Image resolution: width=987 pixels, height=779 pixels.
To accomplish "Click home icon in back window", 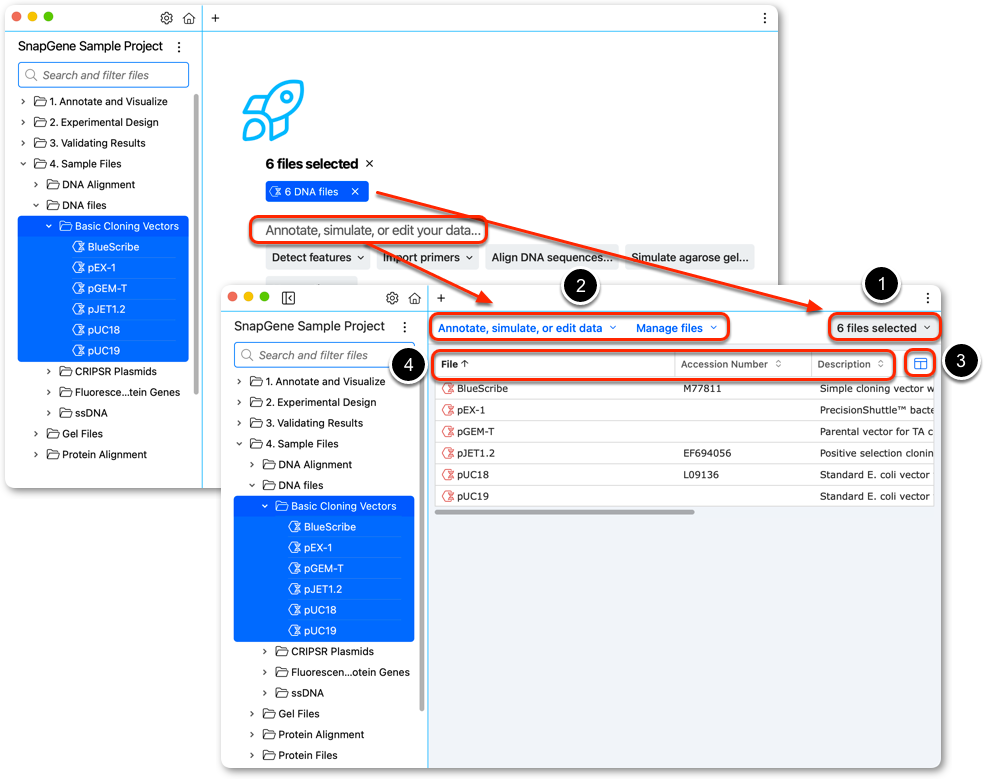I will (189, 18).
